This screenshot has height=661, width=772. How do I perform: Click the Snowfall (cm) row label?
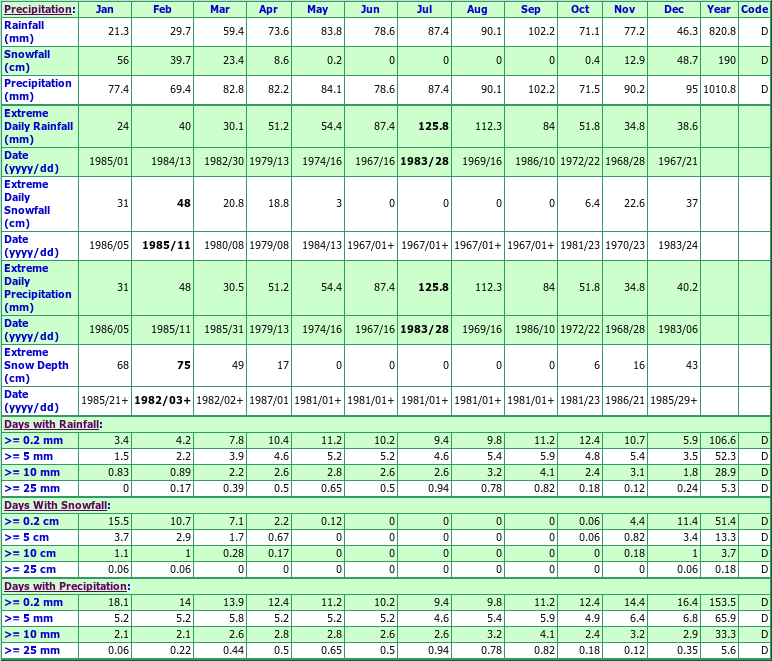click(x=27, y=61)
